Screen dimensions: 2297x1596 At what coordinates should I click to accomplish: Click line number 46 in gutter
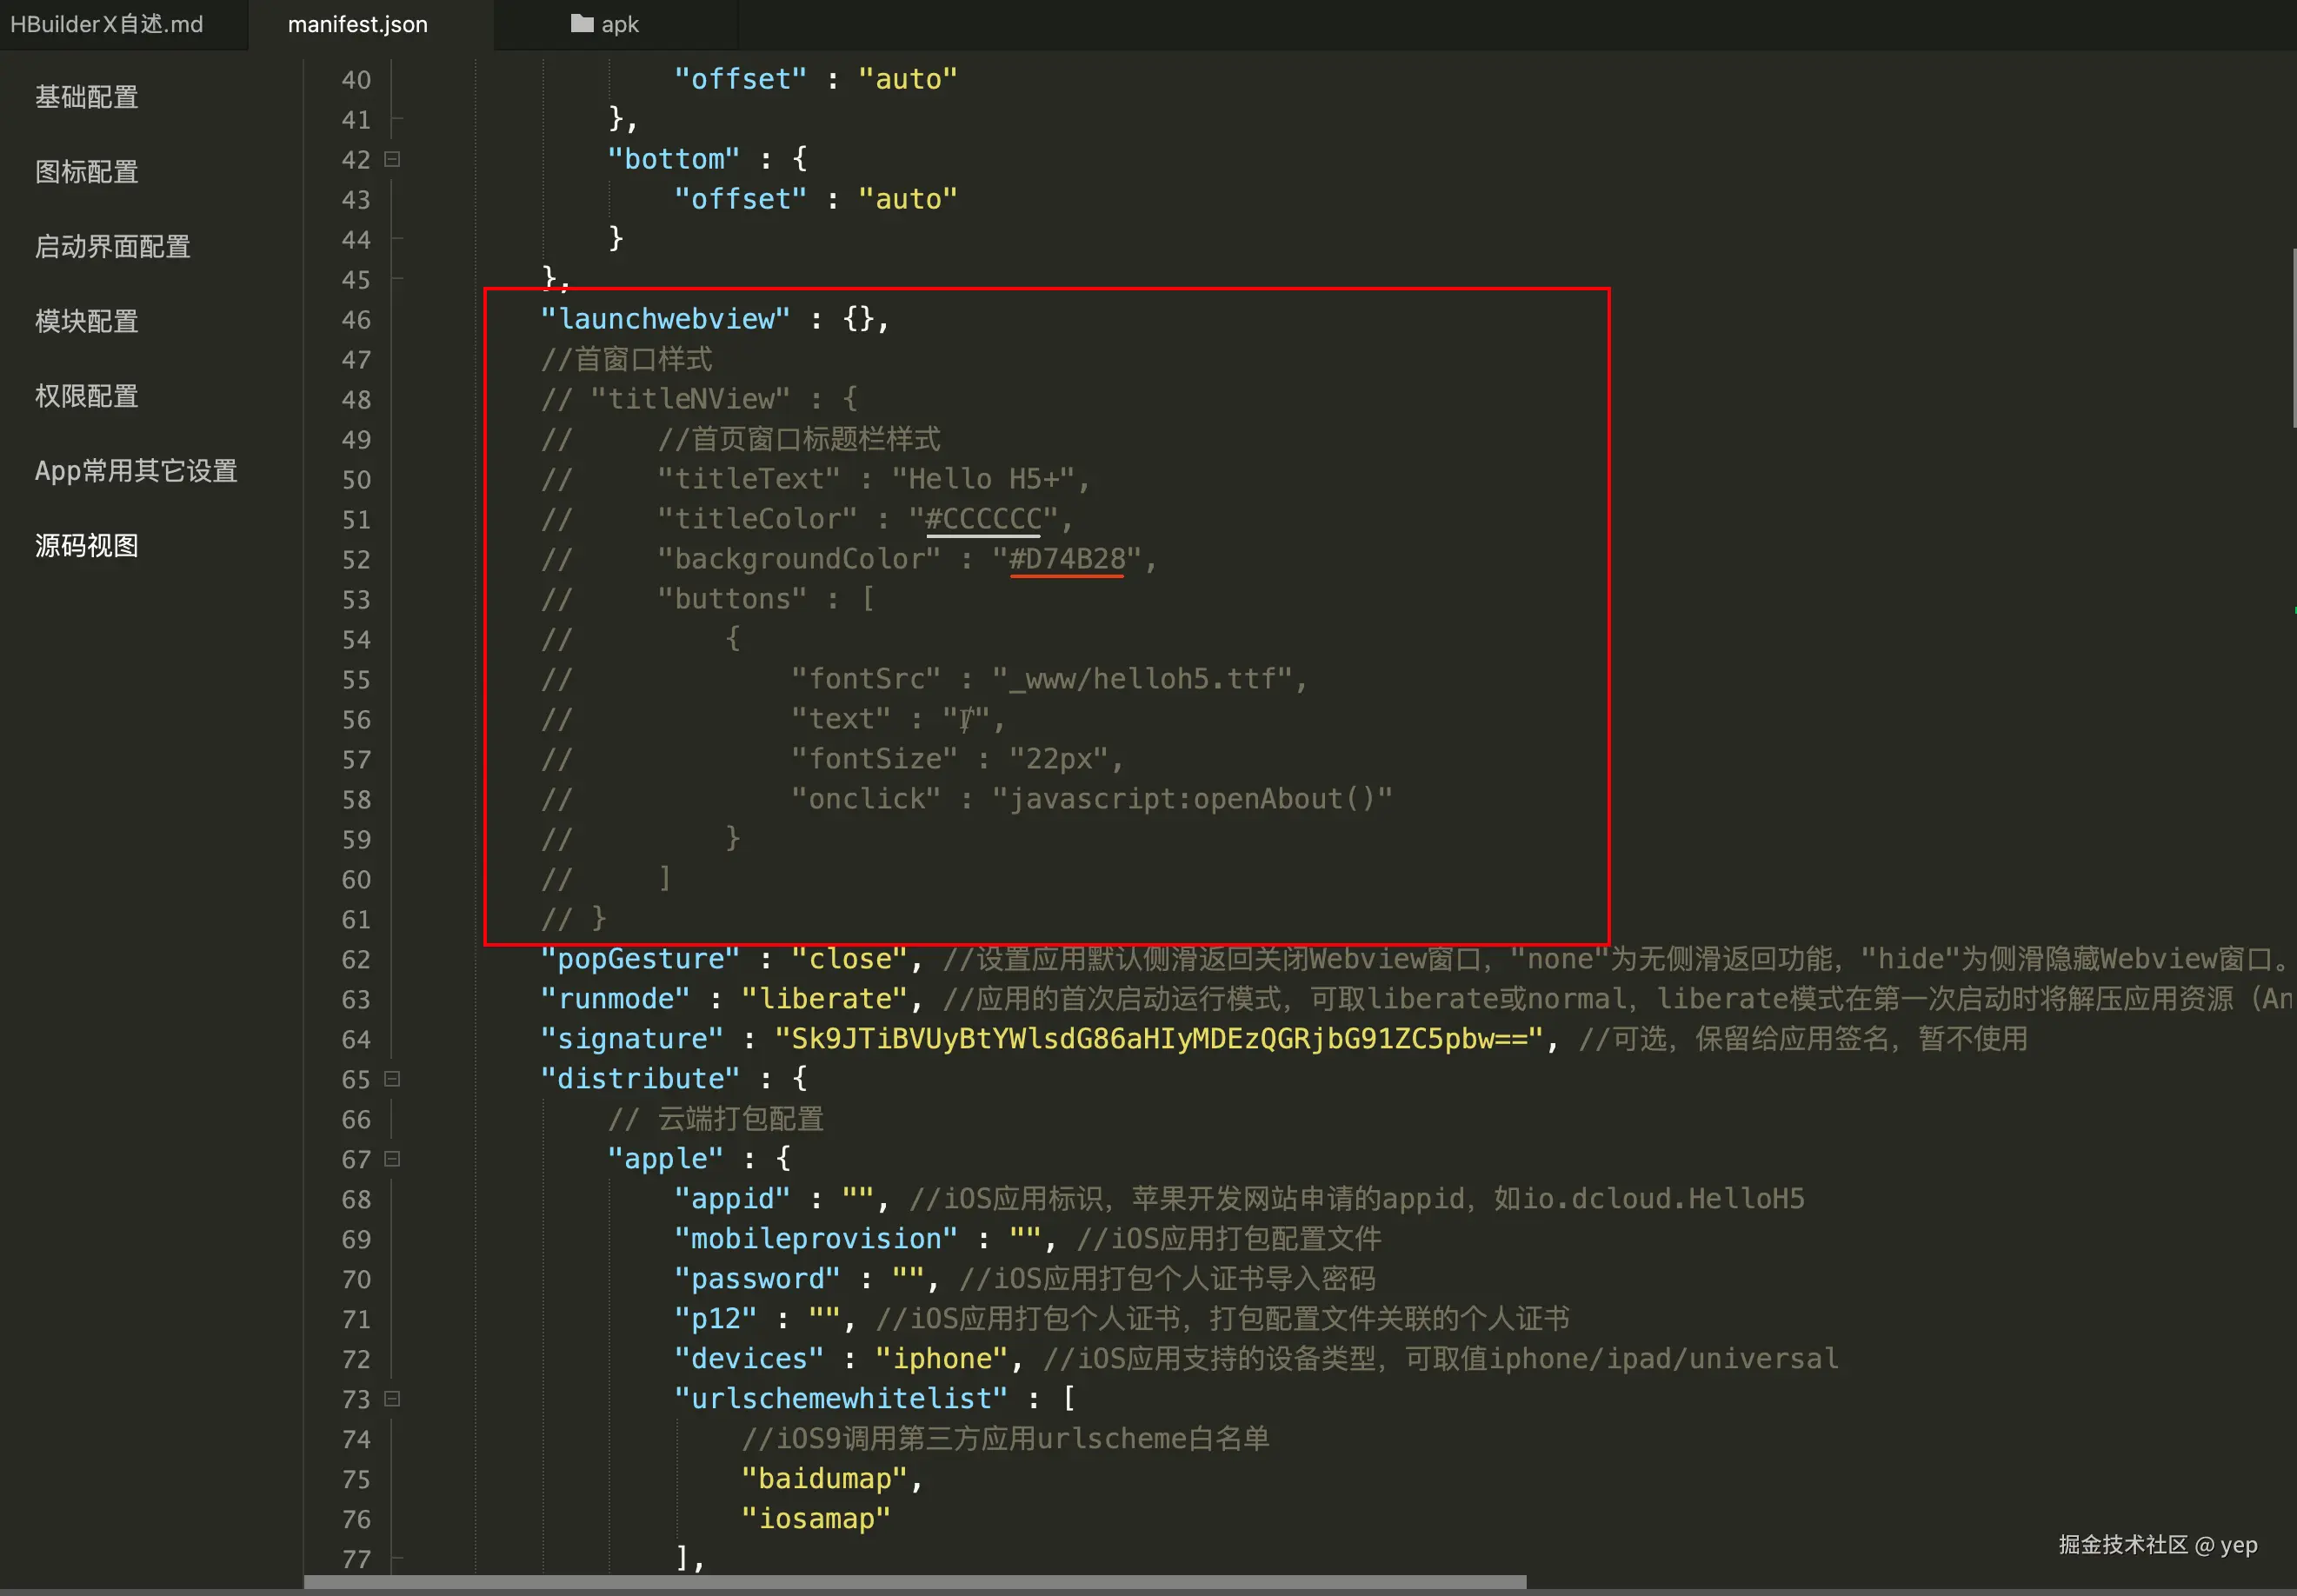(356, 320)
